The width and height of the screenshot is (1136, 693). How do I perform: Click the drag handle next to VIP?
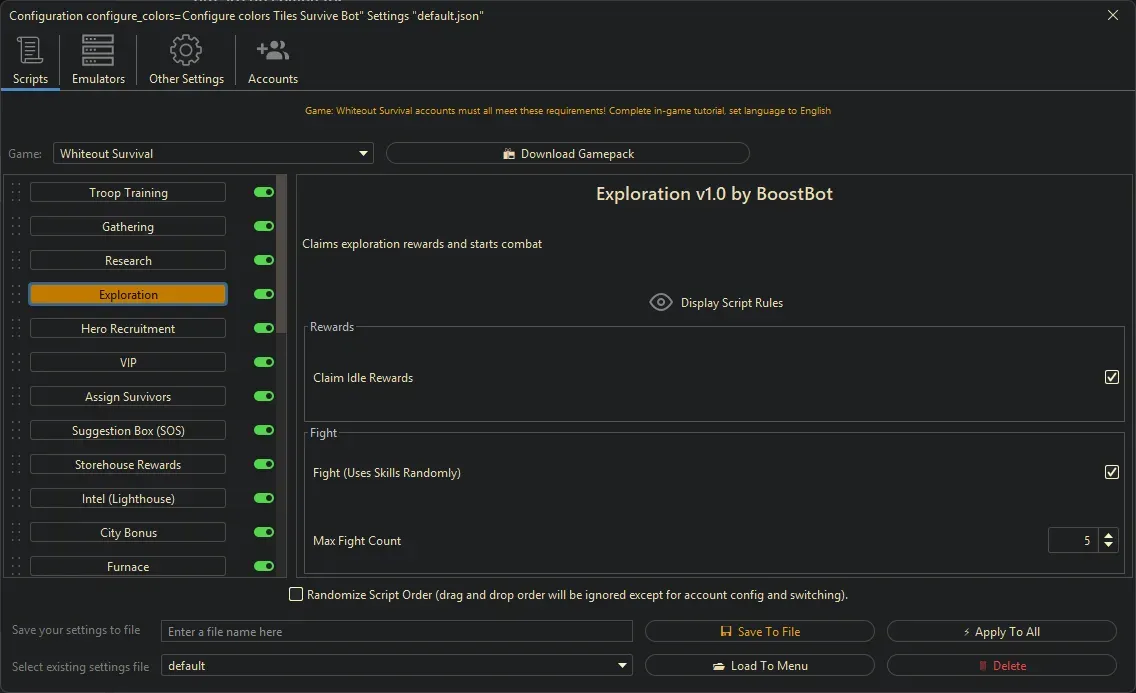[x=16, y=363]
